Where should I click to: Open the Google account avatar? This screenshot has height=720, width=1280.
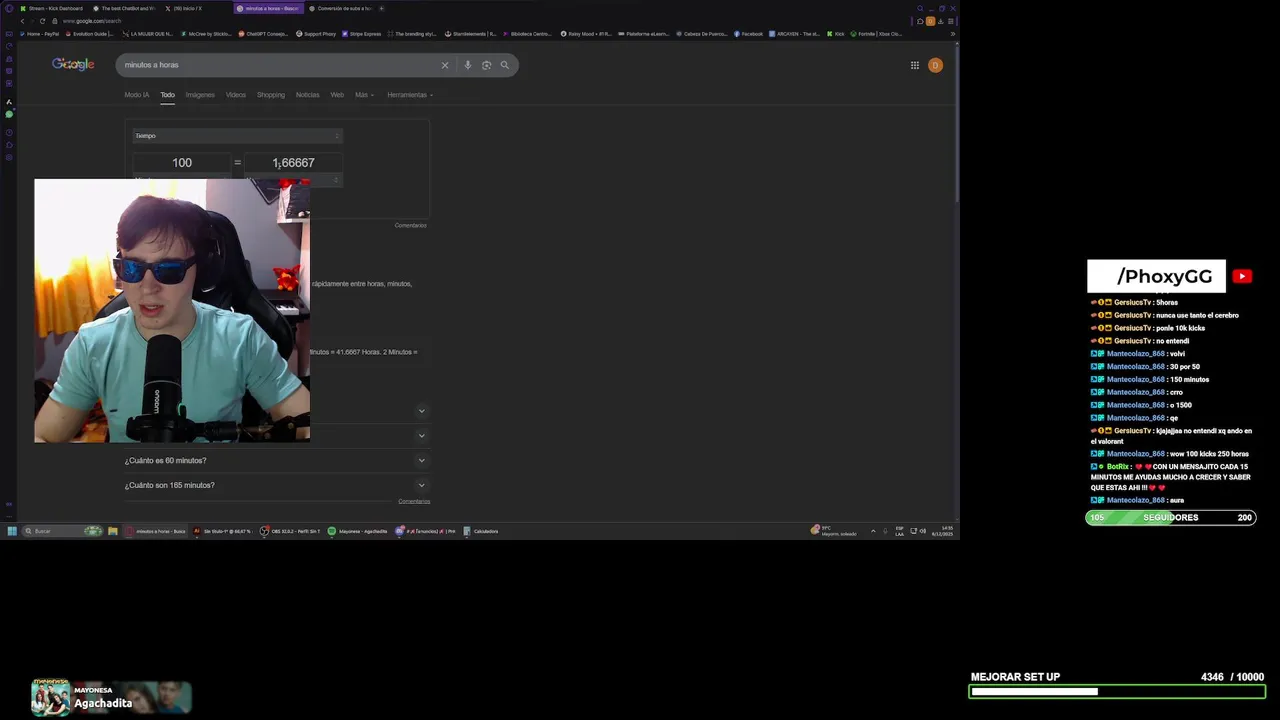click(x=935, y=65)
